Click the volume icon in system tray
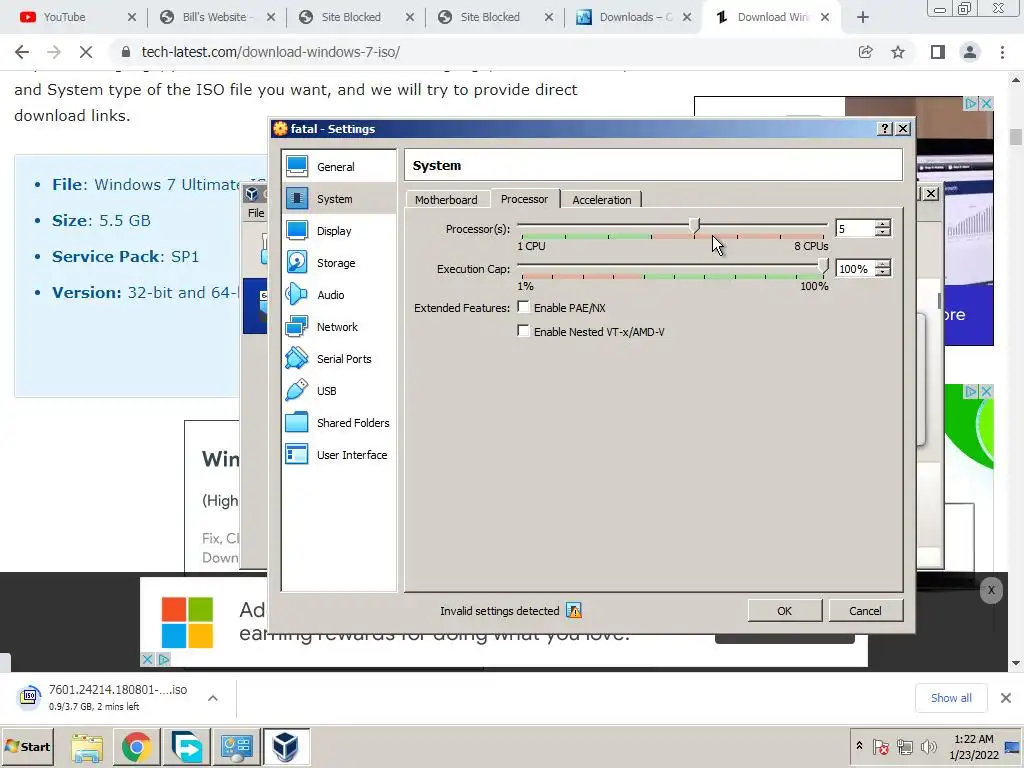 (x=928, y=746)
